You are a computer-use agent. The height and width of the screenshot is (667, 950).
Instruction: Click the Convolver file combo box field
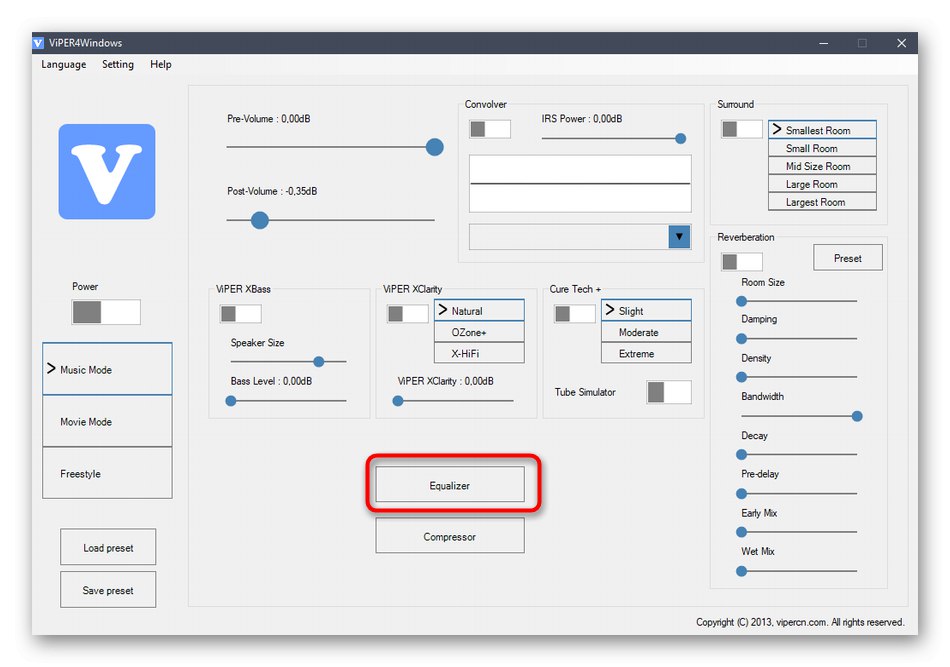580,237
